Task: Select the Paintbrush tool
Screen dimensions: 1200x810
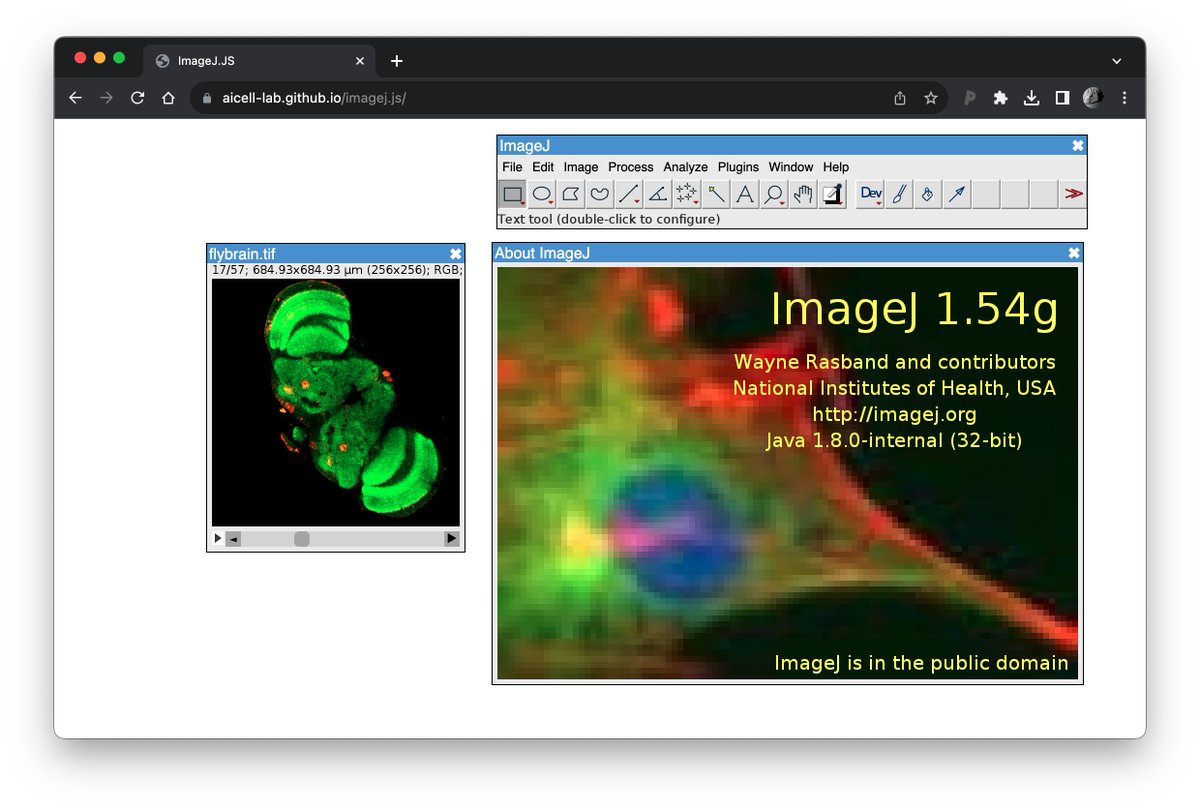Action: tap(900, 194)
